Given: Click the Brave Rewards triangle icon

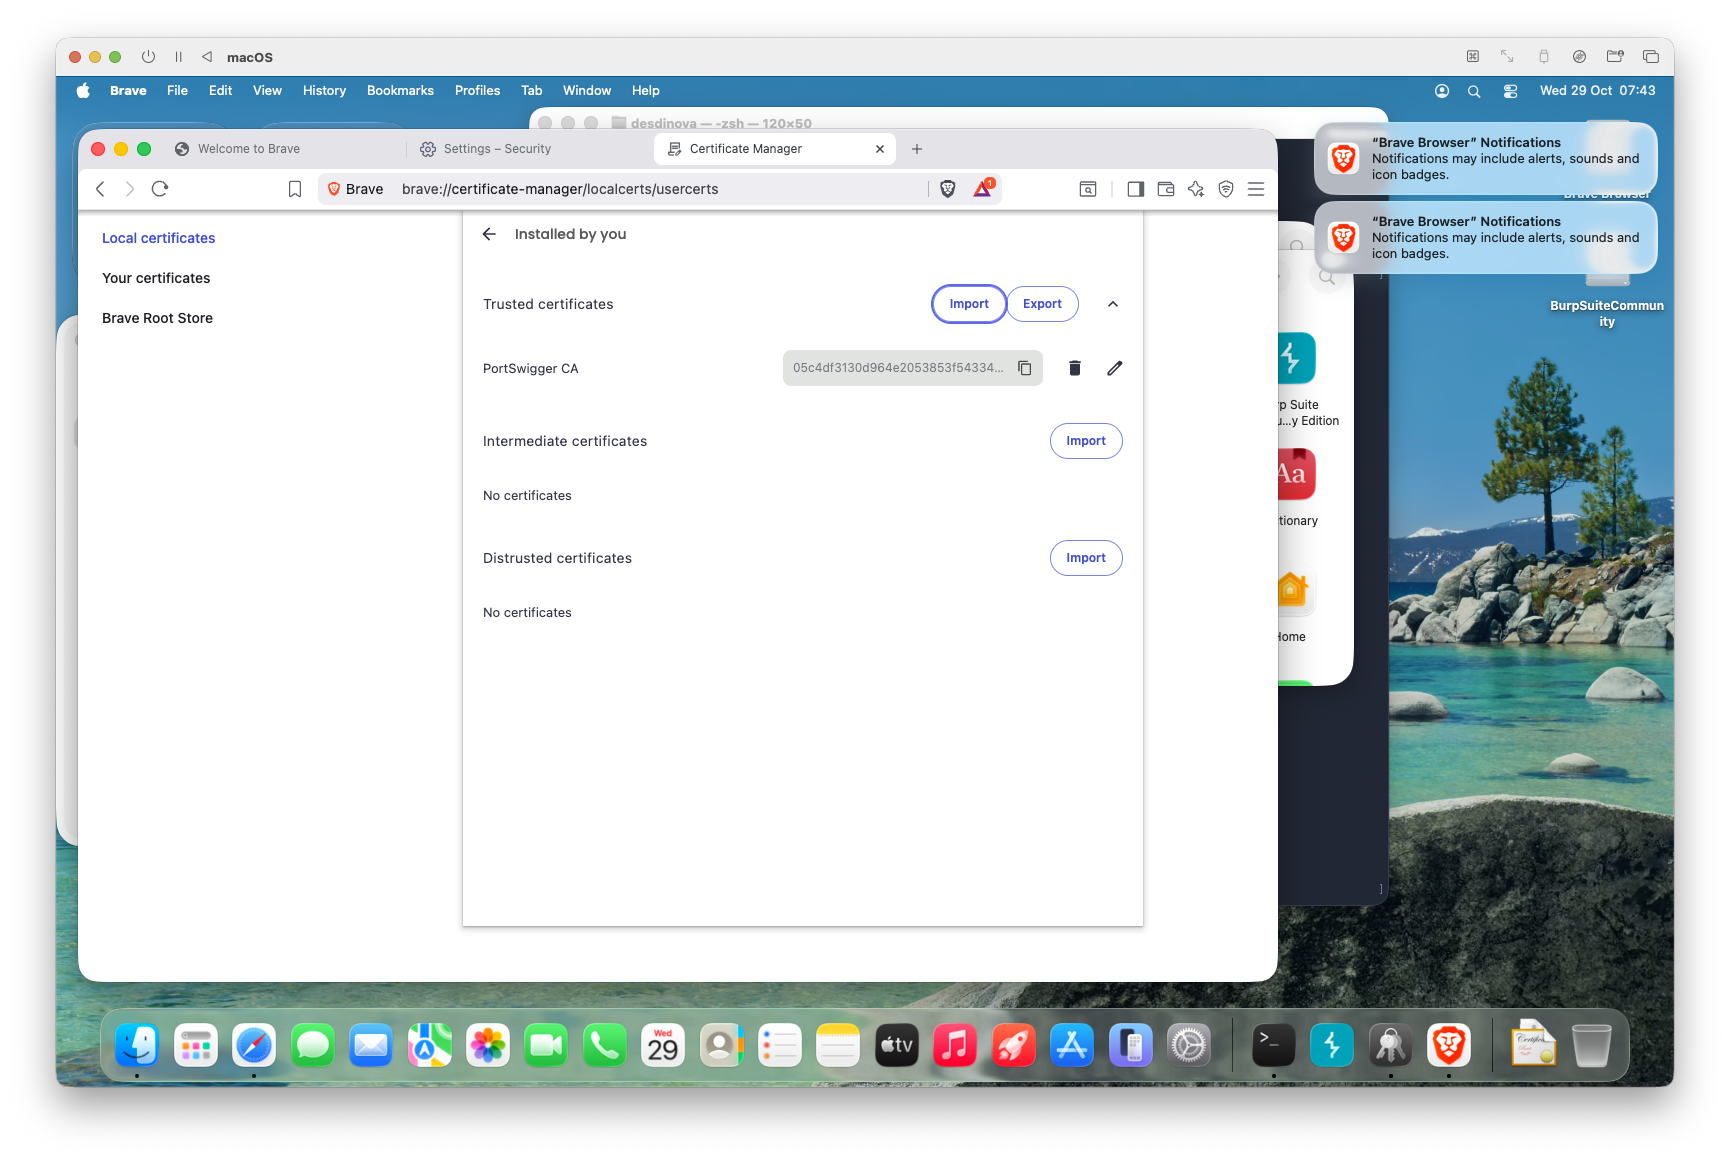Looking at the screenshot, I should click(x=982, y=189).
